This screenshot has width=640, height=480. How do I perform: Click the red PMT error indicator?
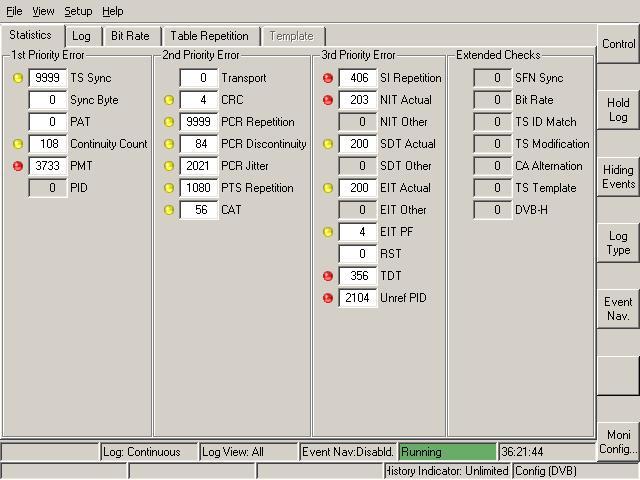point(18,166)
